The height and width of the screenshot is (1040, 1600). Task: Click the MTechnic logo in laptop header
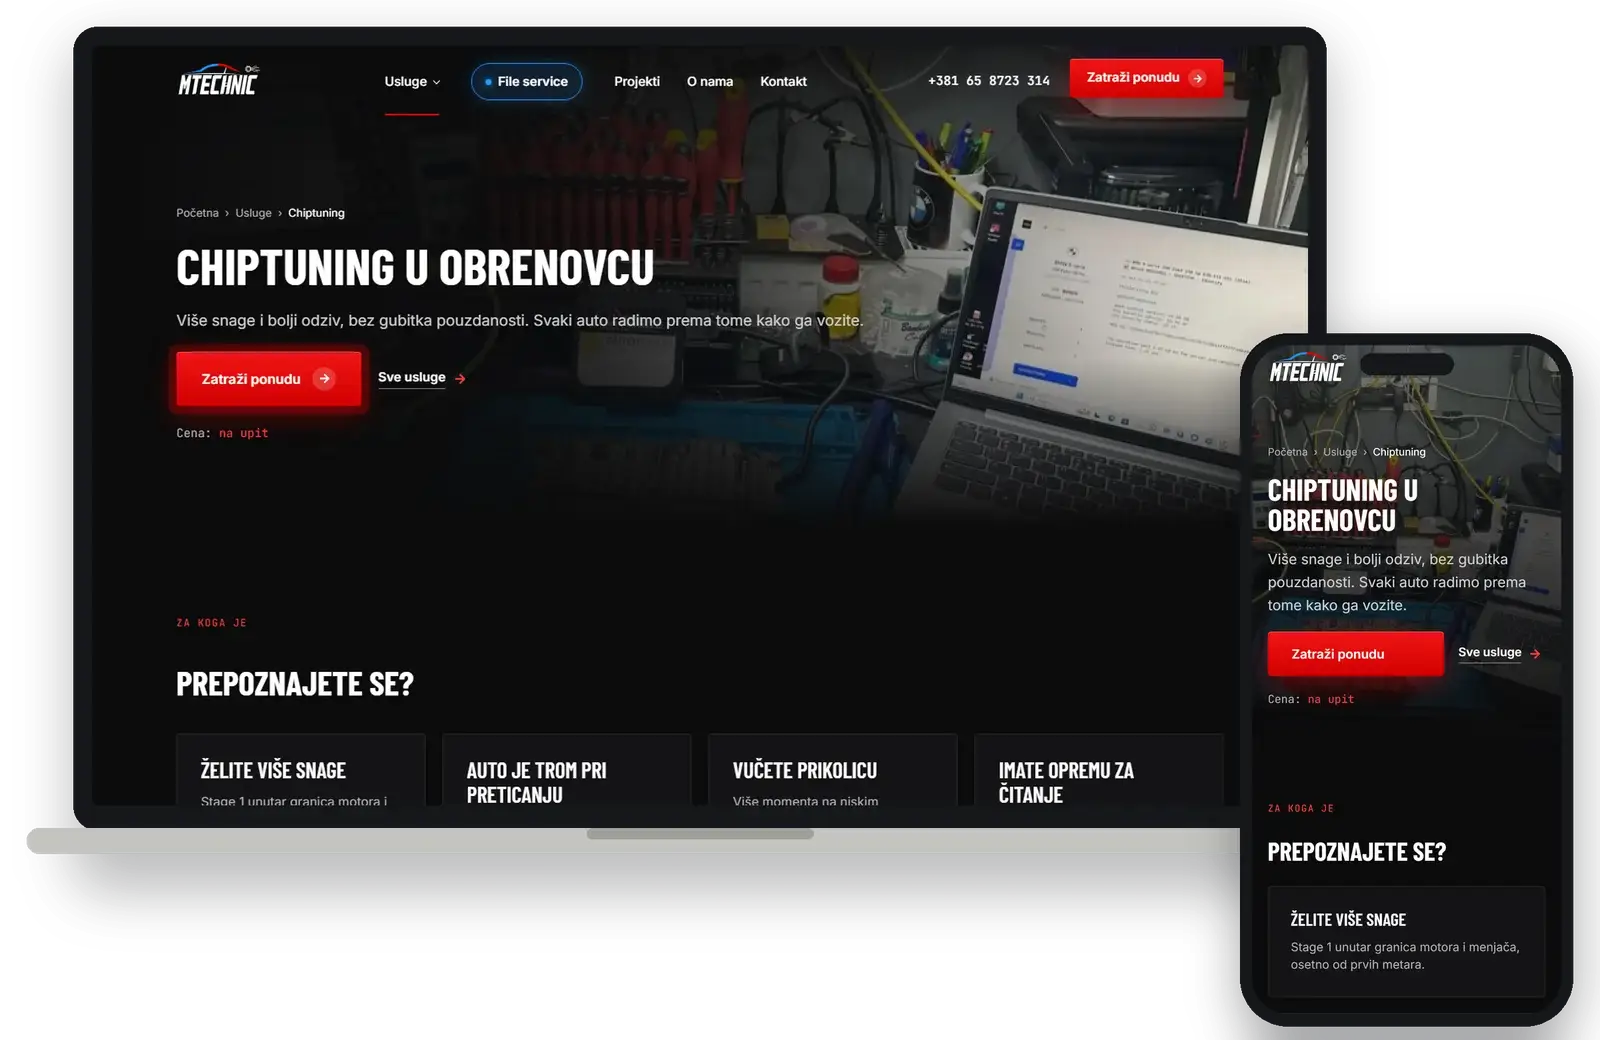[218, 81]
